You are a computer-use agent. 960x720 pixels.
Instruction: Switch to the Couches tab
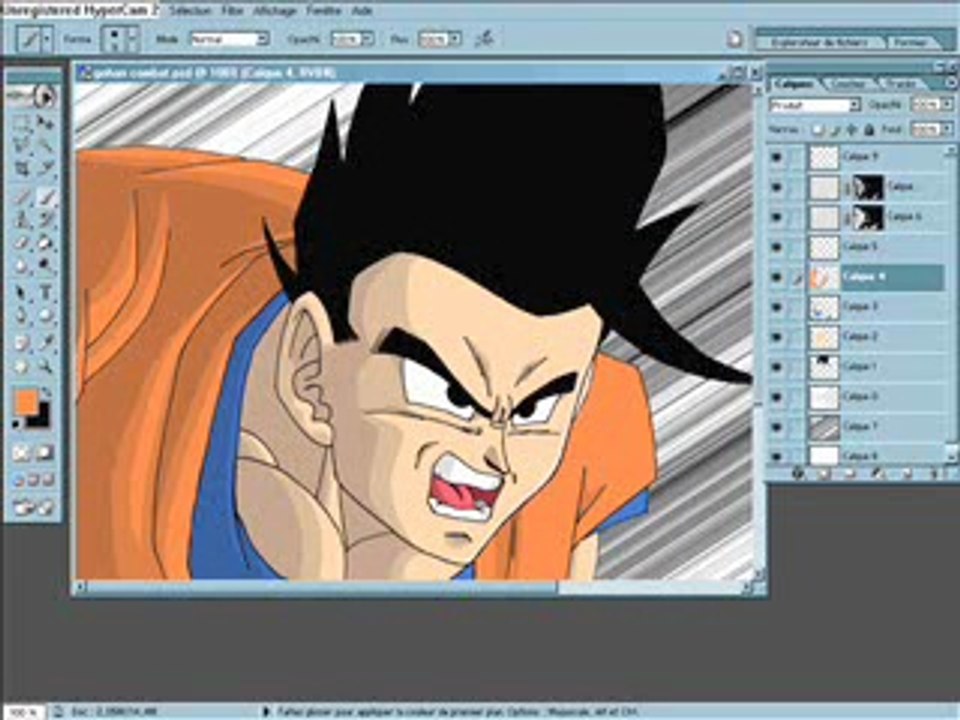tap(850, 84)
